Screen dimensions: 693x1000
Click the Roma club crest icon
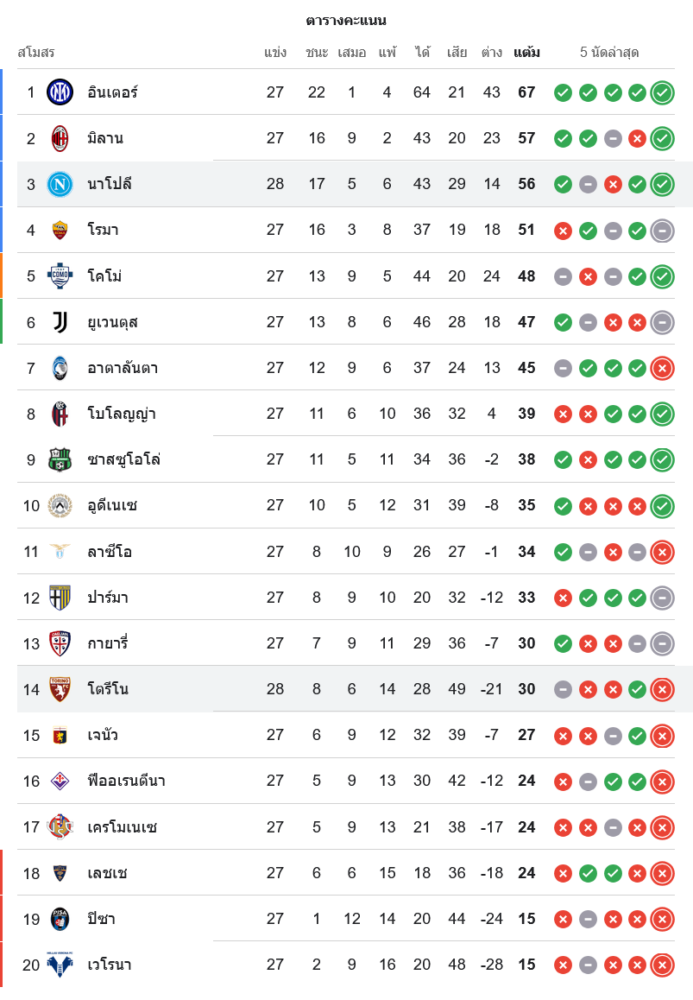point(60,230)
